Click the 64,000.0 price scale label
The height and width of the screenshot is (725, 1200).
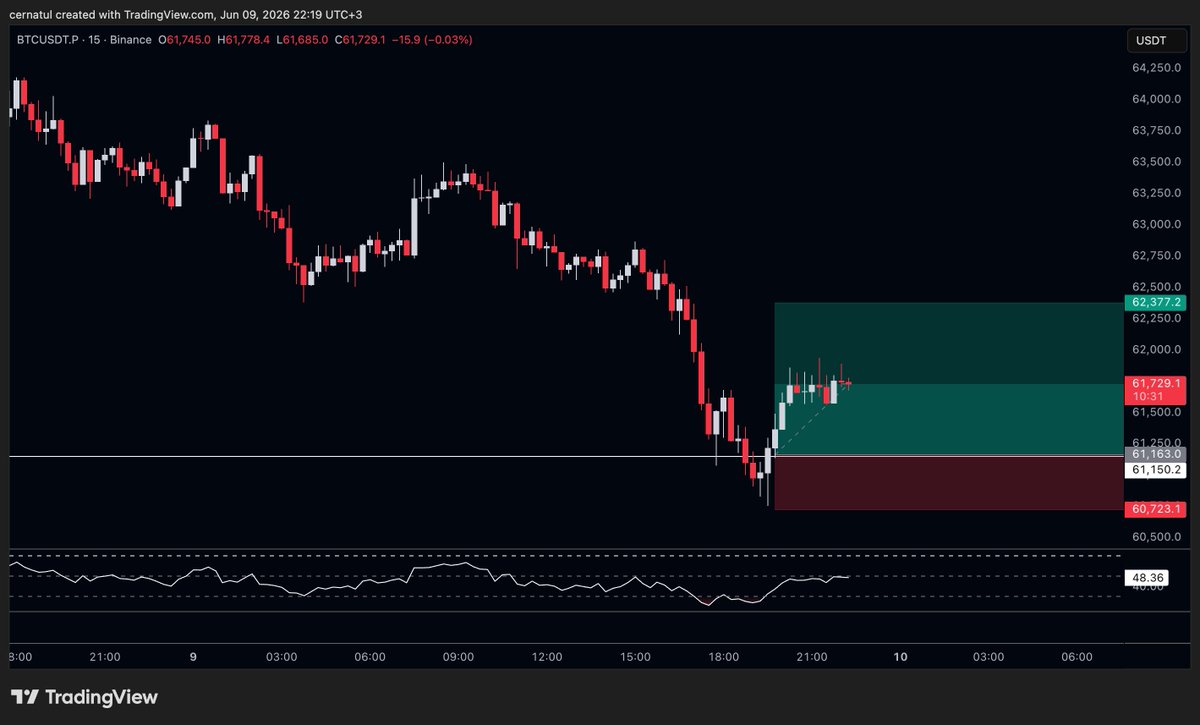(x=1156, y=99)
